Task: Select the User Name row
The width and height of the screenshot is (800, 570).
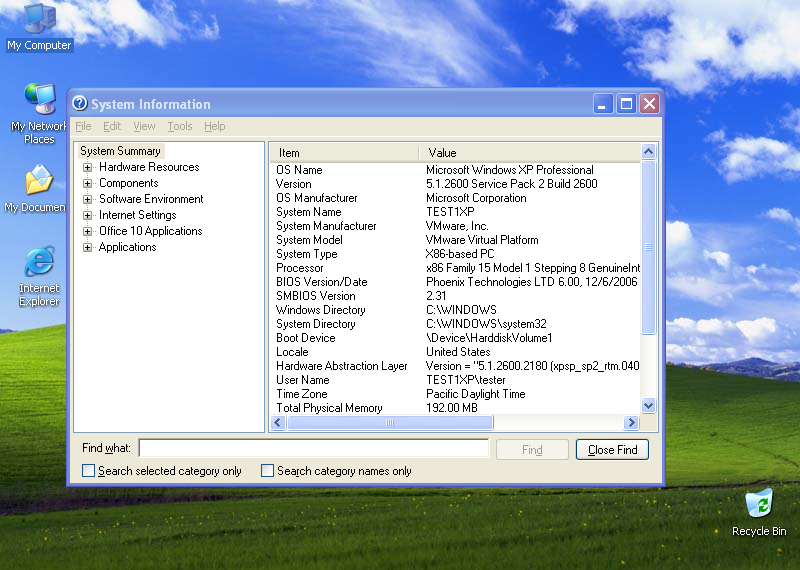Action: click(455, 380)
